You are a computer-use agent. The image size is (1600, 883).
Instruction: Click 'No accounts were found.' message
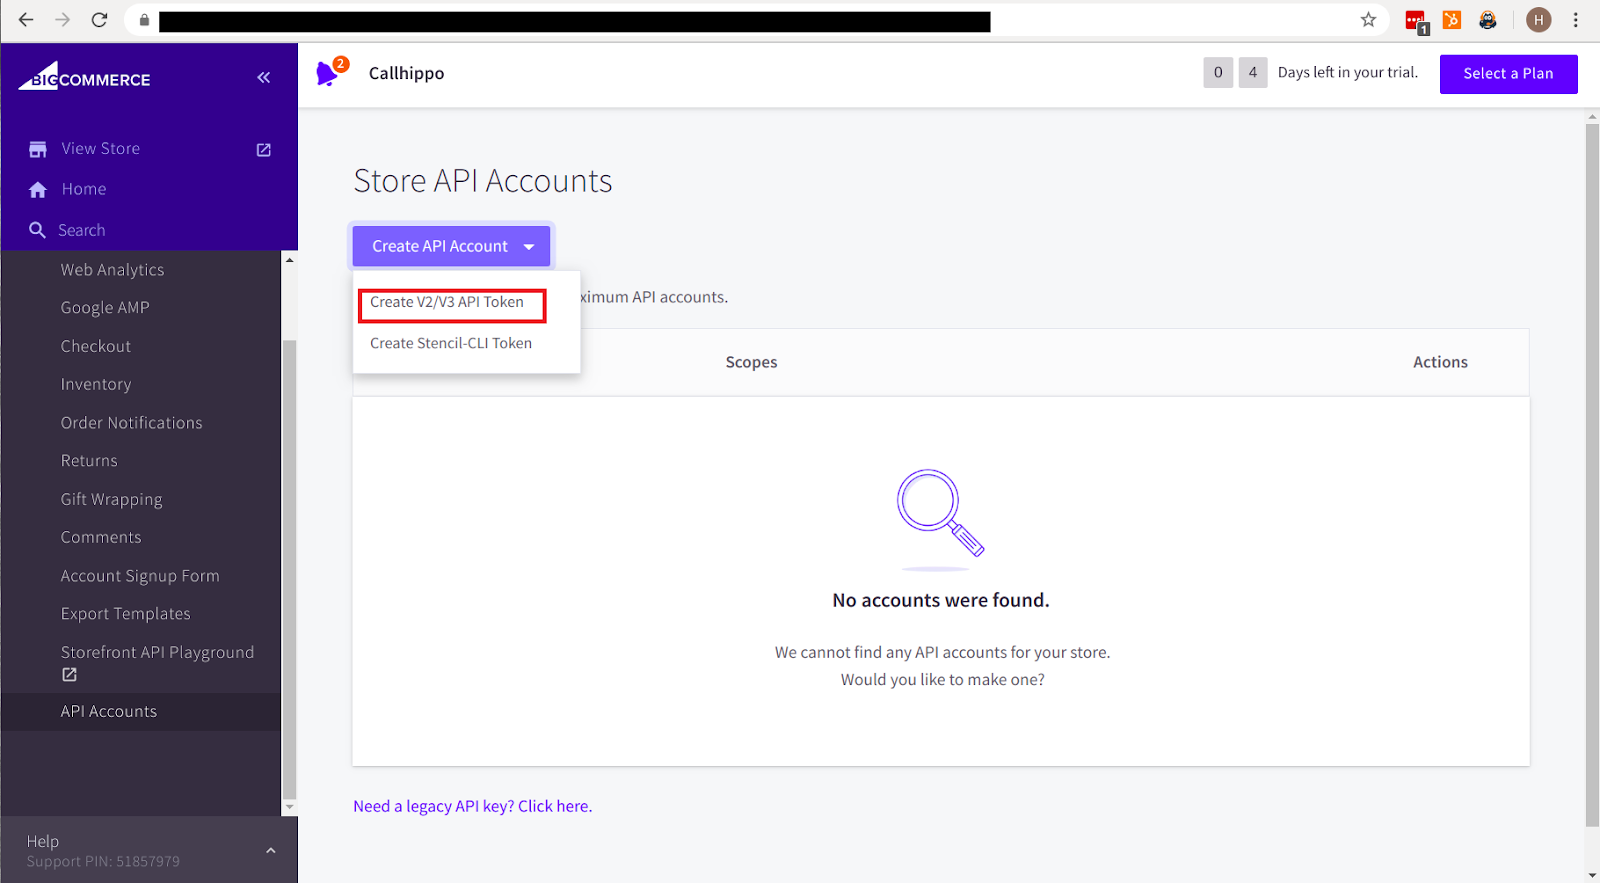941,600
